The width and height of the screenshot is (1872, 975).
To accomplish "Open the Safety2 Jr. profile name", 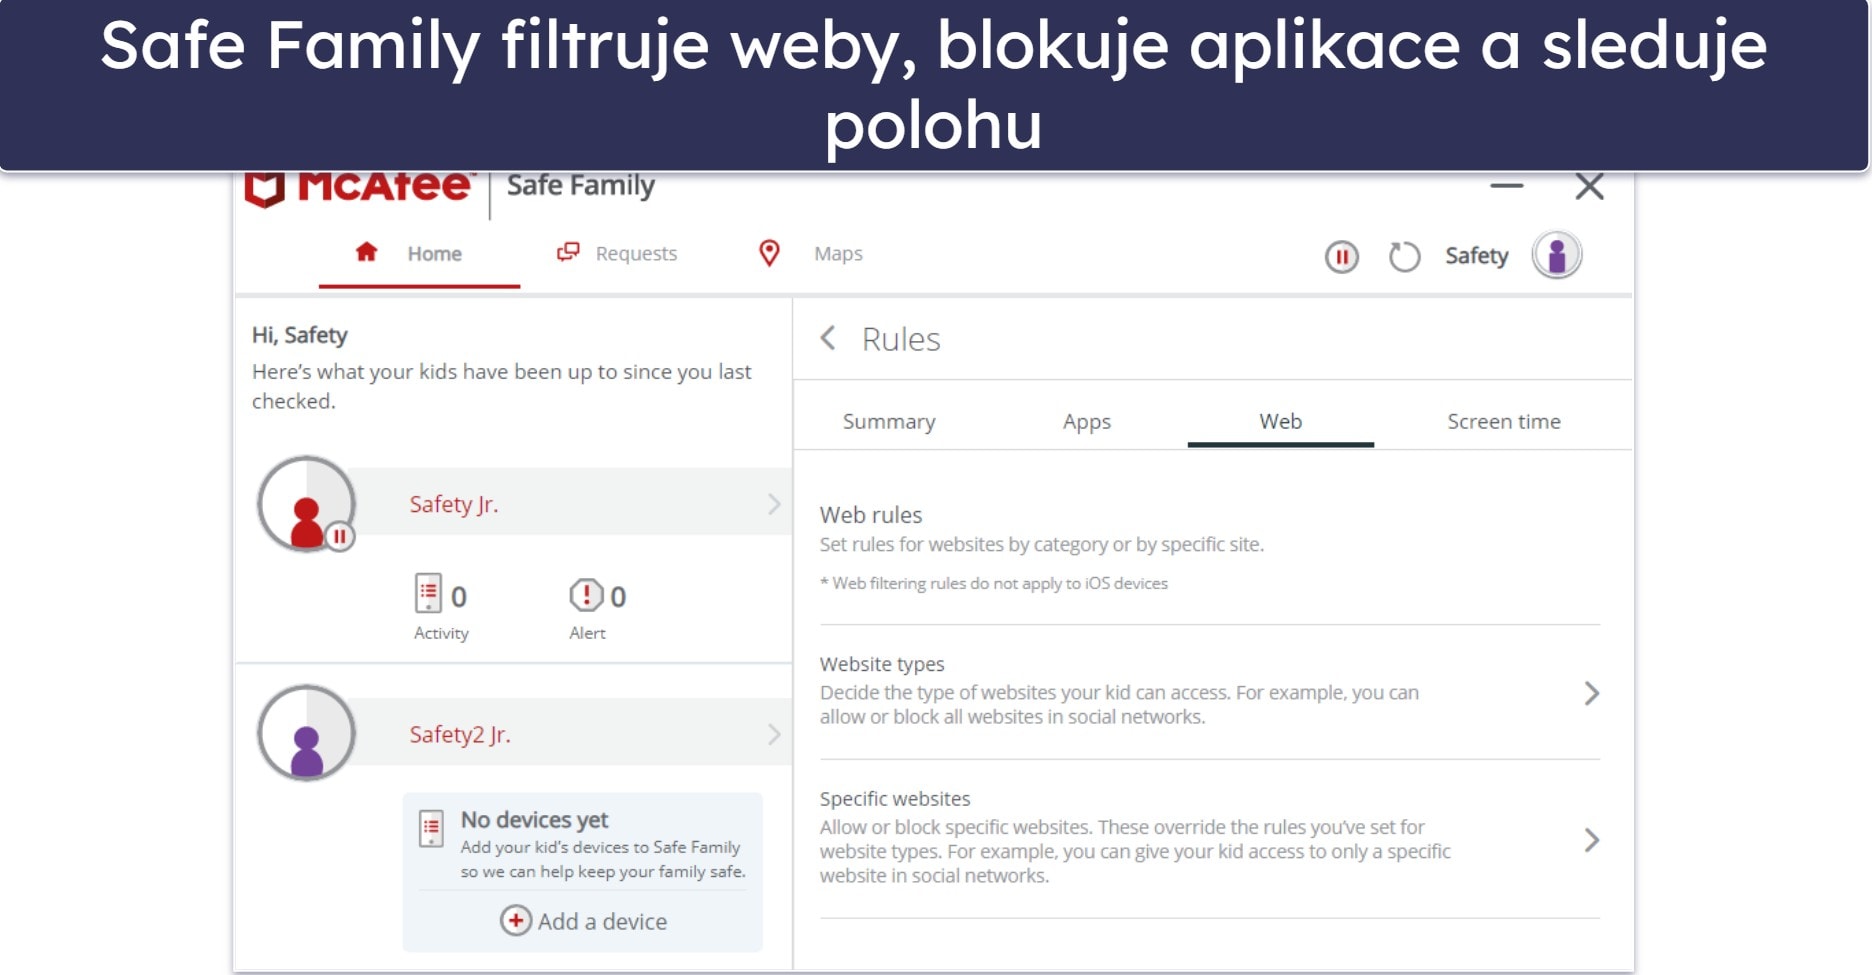I will tap(460, 734).
